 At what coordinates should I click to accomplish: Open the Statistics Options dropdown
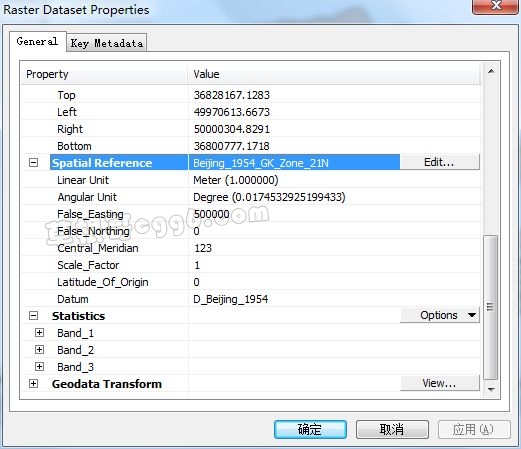point(440,315)
